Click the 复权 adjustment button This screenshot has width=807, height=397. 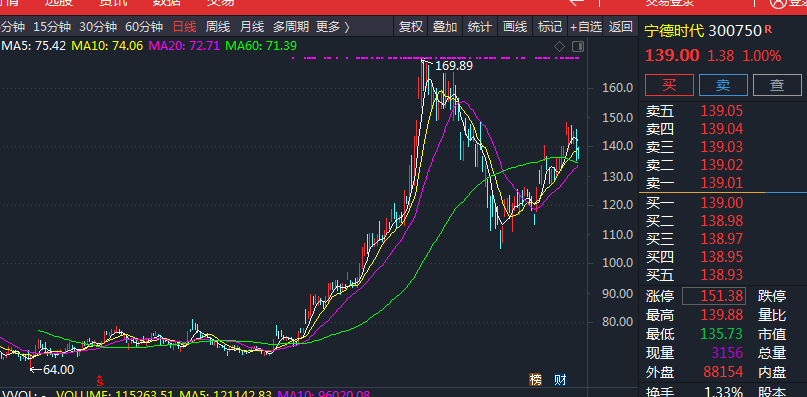point(411,27)
